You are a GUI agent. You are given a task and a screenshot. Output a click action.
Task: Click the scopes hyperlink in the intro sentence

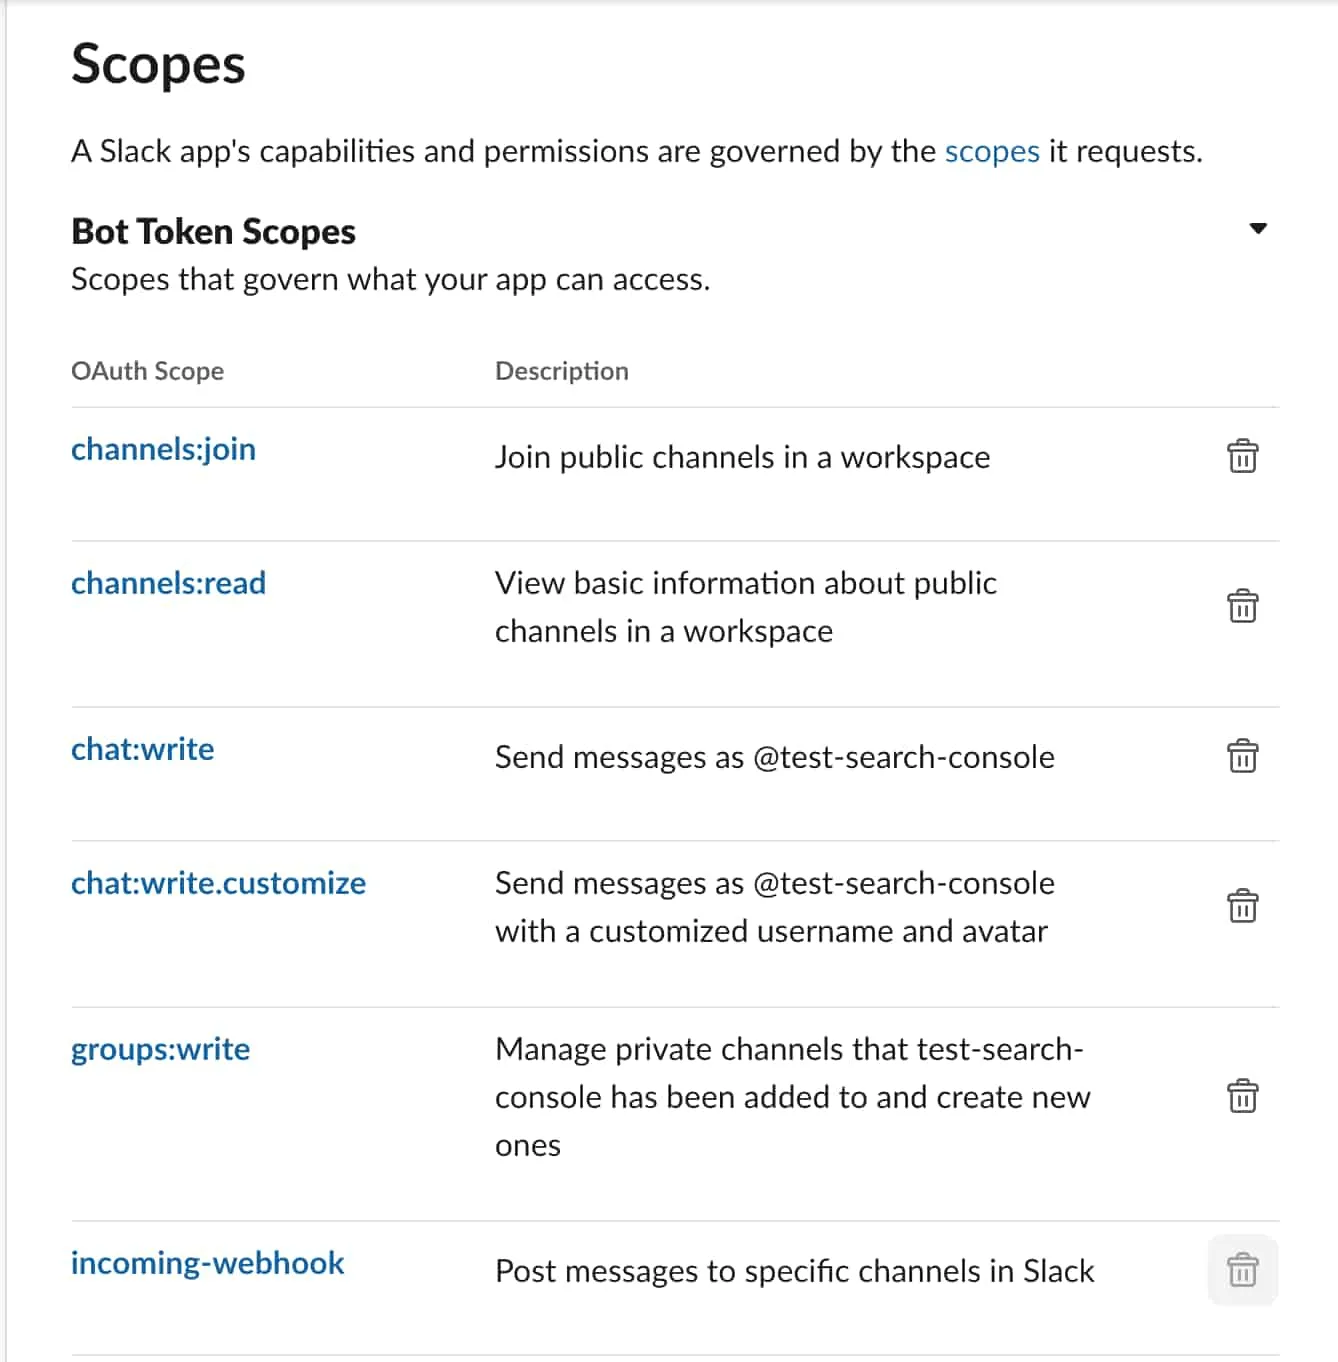[x=991, y=151]
